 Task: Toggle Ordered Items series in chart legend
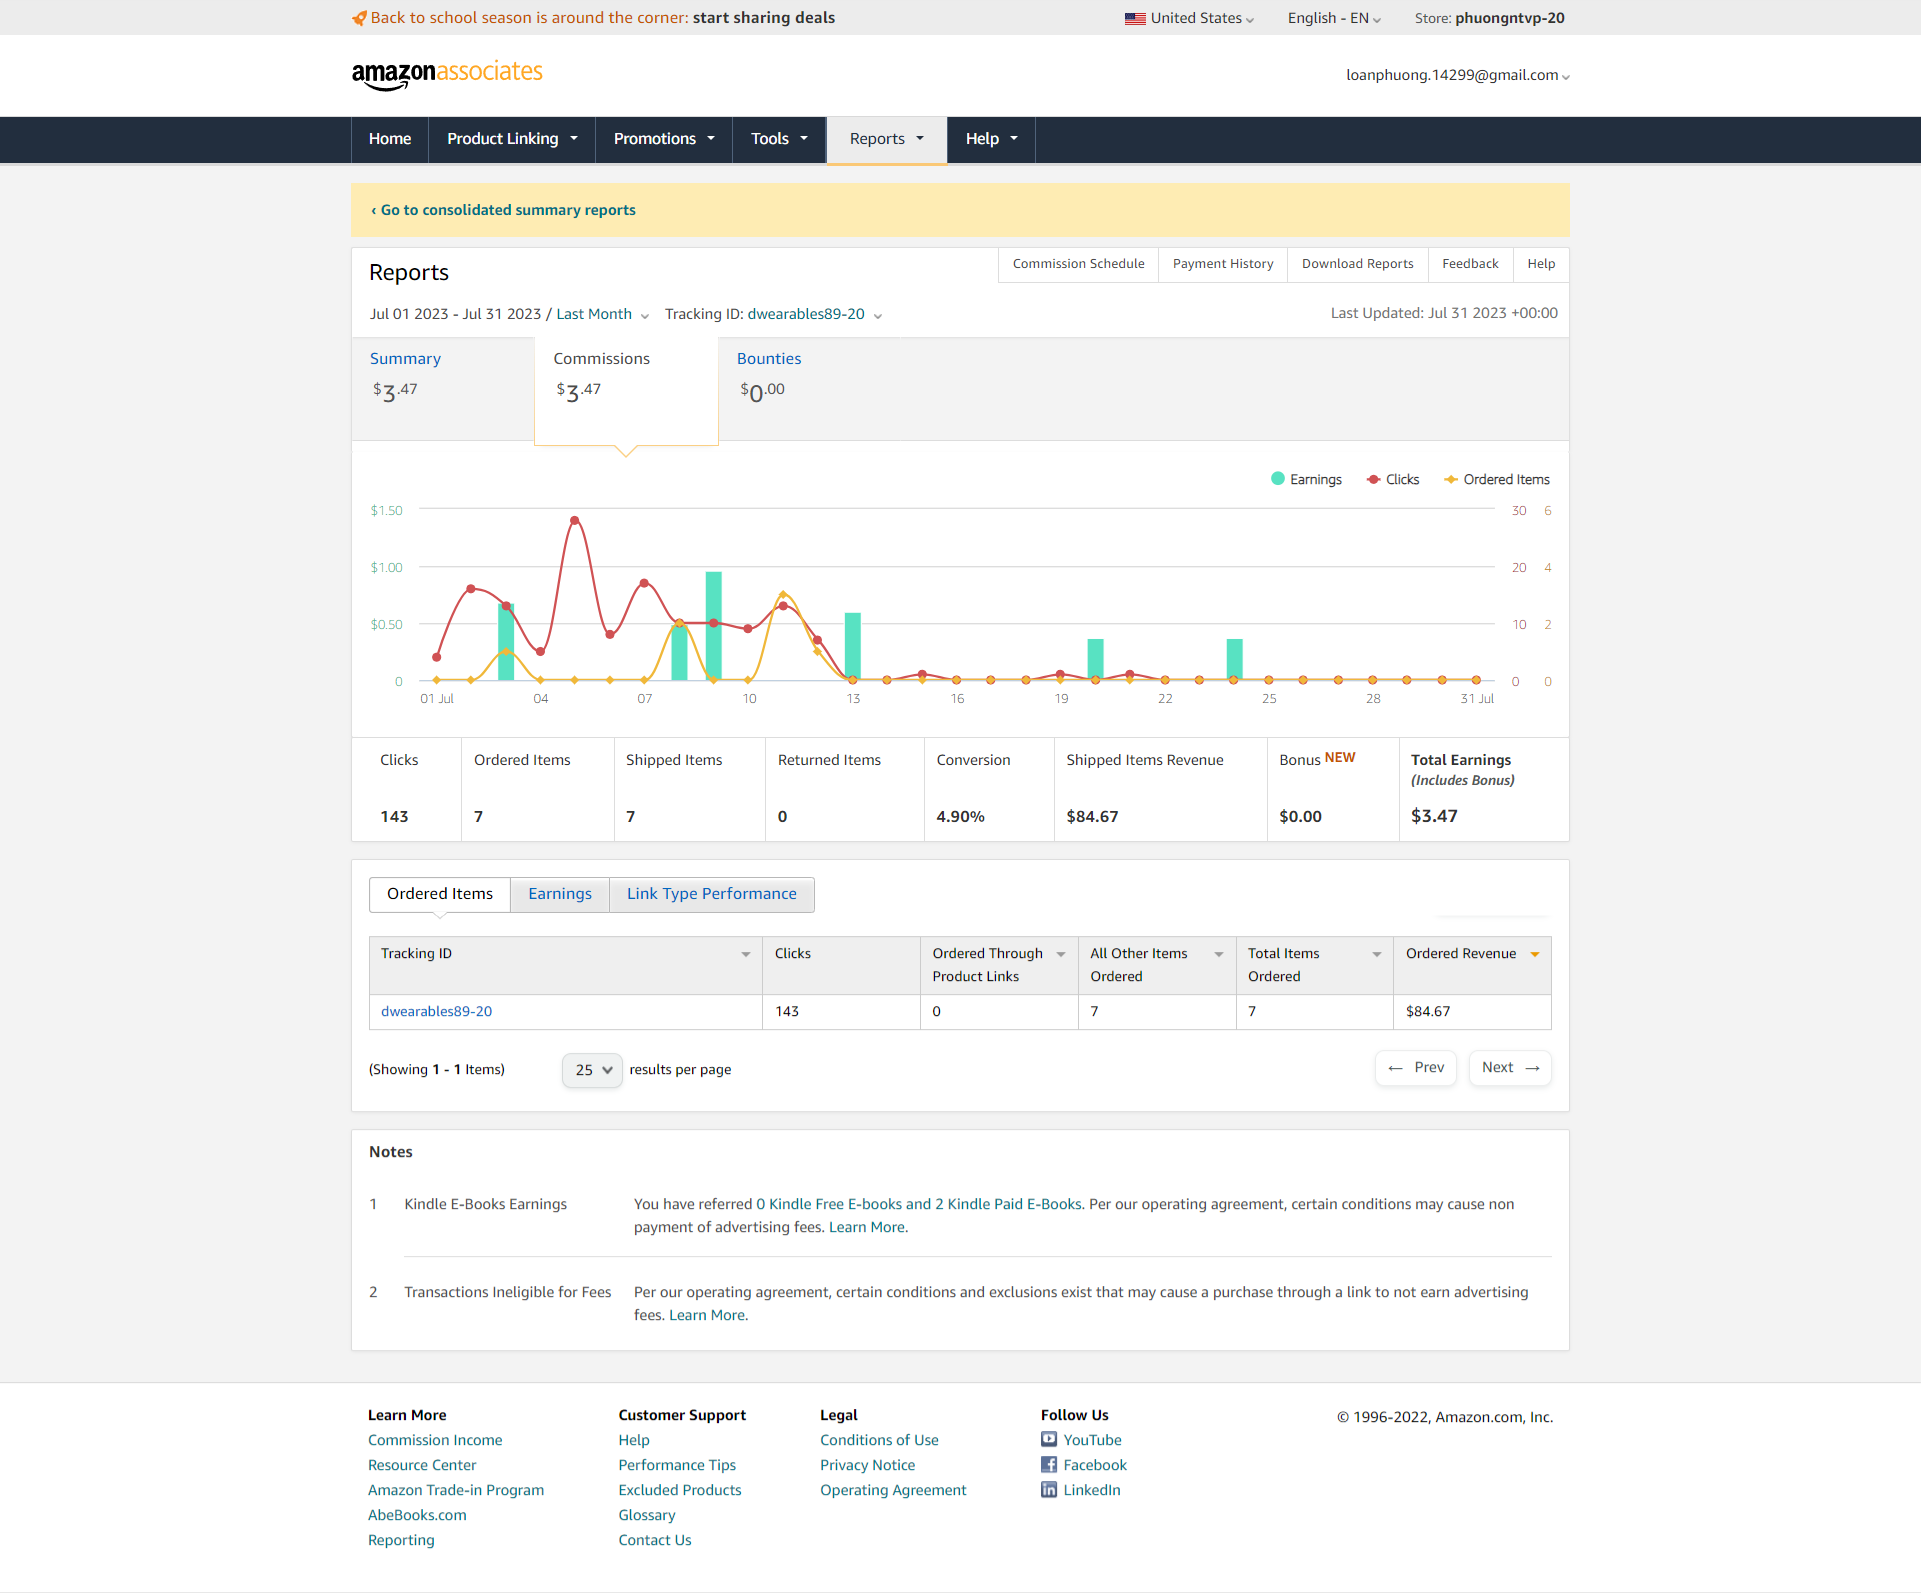(x=1497, y=479)
